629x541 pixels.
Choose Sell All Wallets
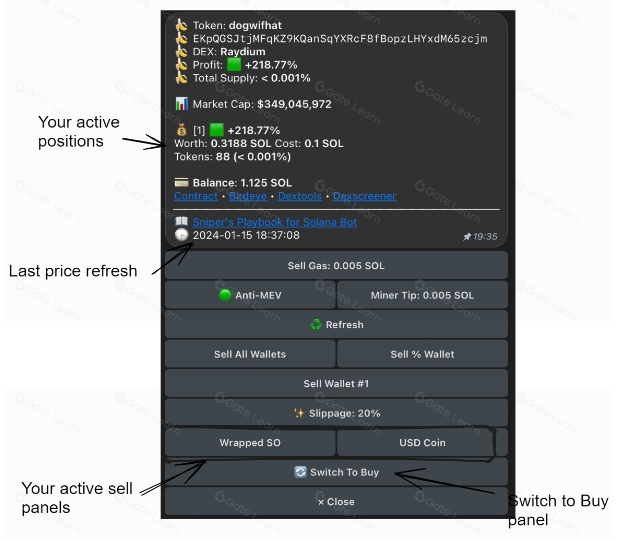click(250, 354)
